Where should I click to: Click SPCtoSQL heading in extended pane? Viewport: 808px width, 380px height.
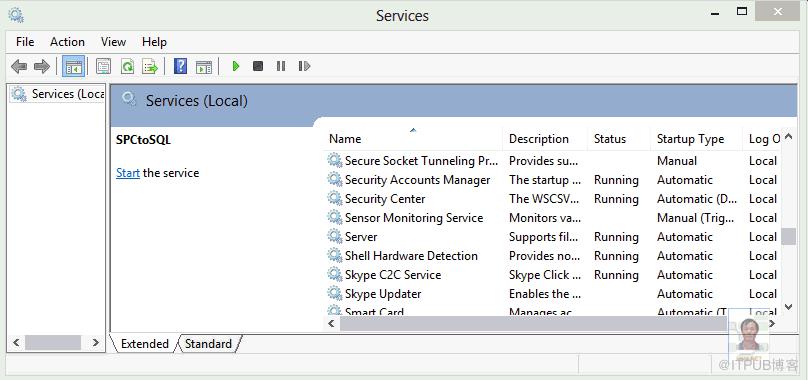pyautogui.click(x=143, y=140)
